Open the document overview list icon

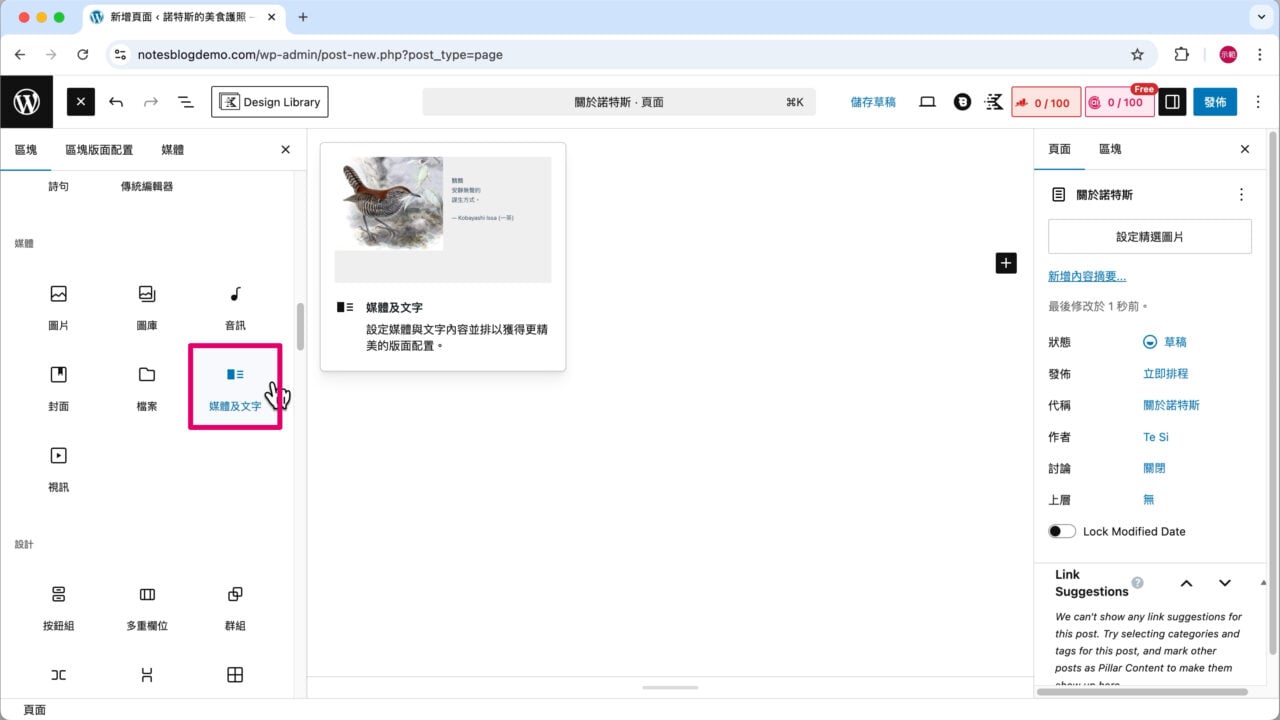(x=185, y=101)
